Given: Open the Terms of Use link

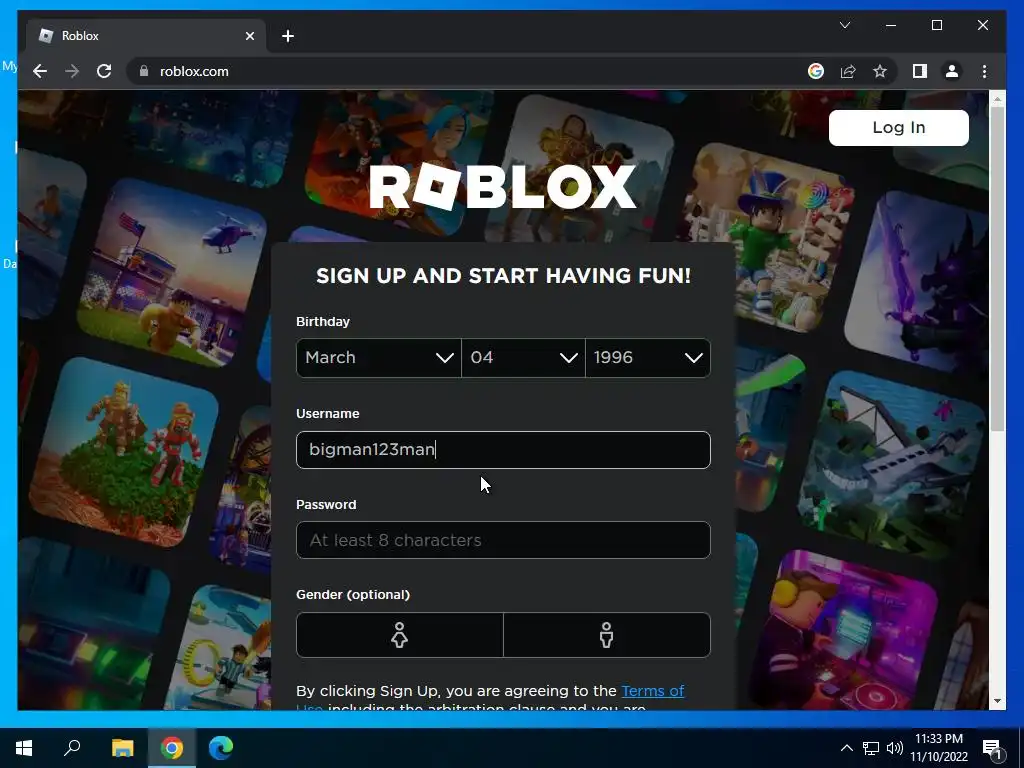Looking at the screenshot, I should point(652,691).
